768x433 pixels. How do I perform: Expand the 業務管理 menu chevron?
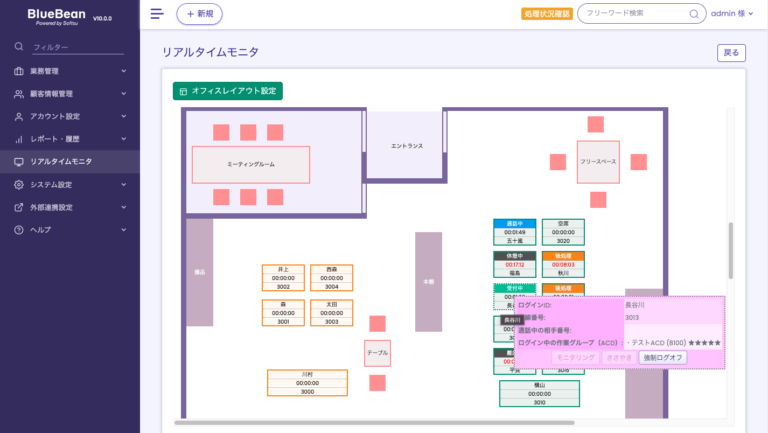point(124,72)
